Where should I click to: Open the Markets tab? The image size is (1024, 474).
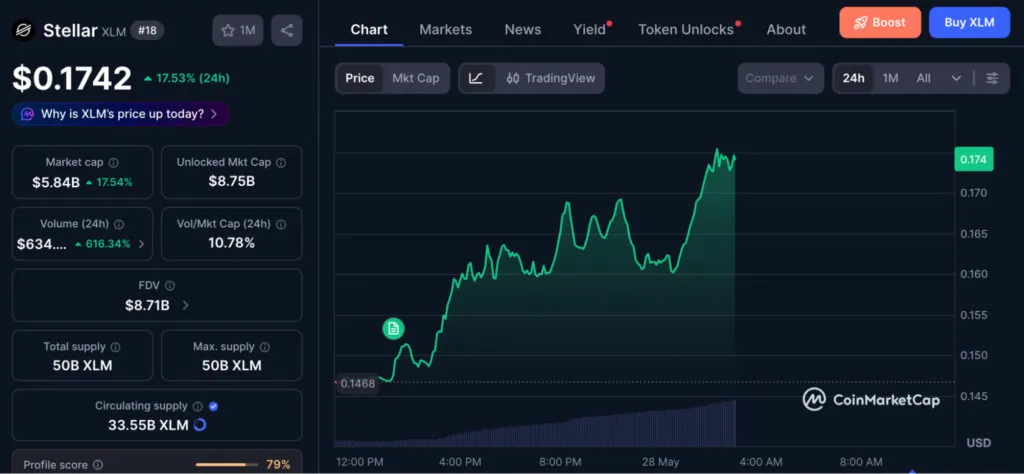(445, 29)
